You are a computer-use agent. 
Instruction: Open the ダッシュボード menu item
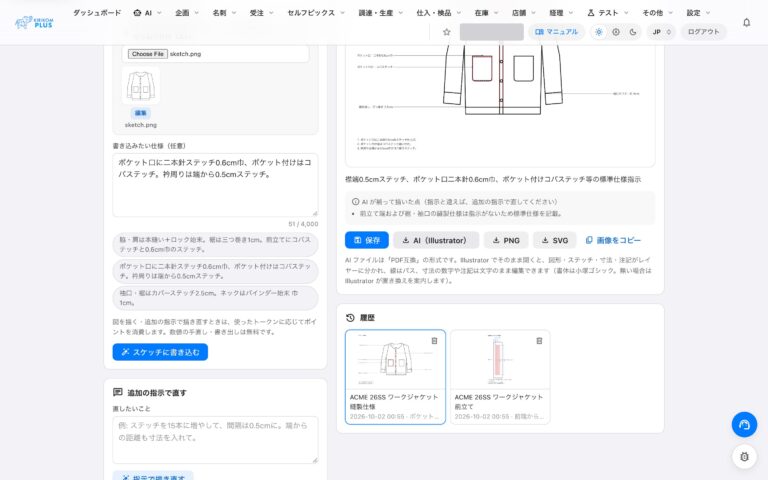97,13
